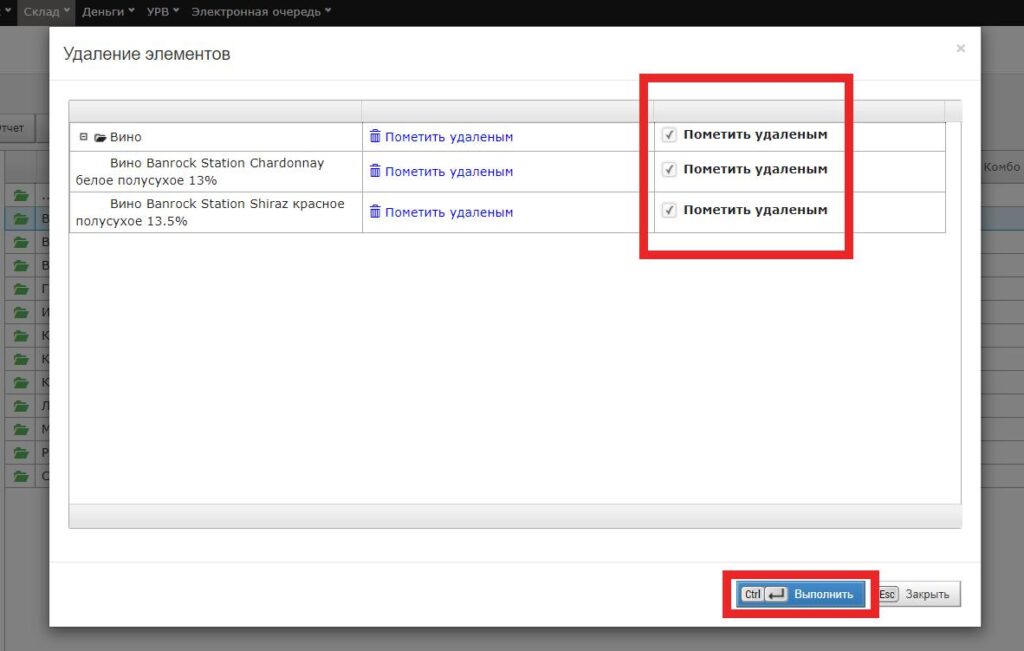Collapse the Вино tree node

pyautogui.click(x=82, y=136)
